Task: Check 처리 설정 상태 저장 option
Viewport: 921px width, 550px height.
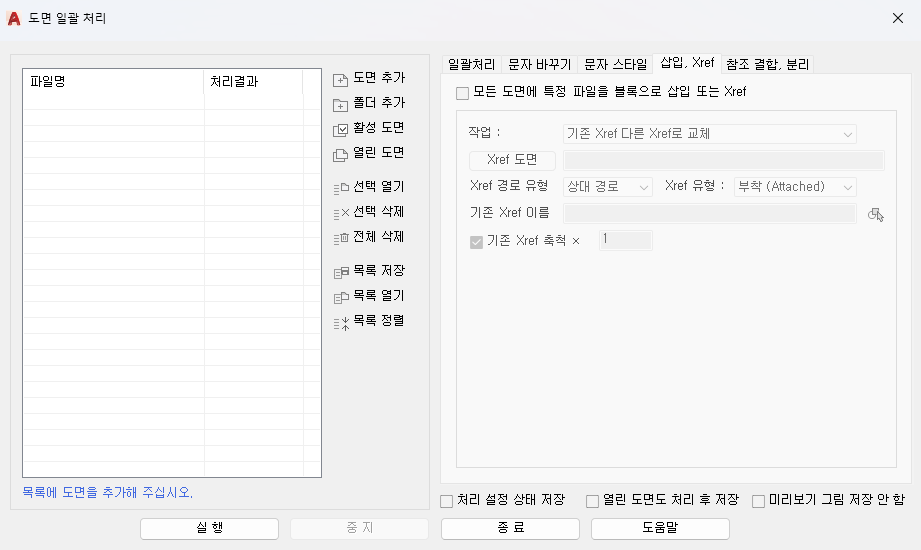Action: [x=446, y=501]
